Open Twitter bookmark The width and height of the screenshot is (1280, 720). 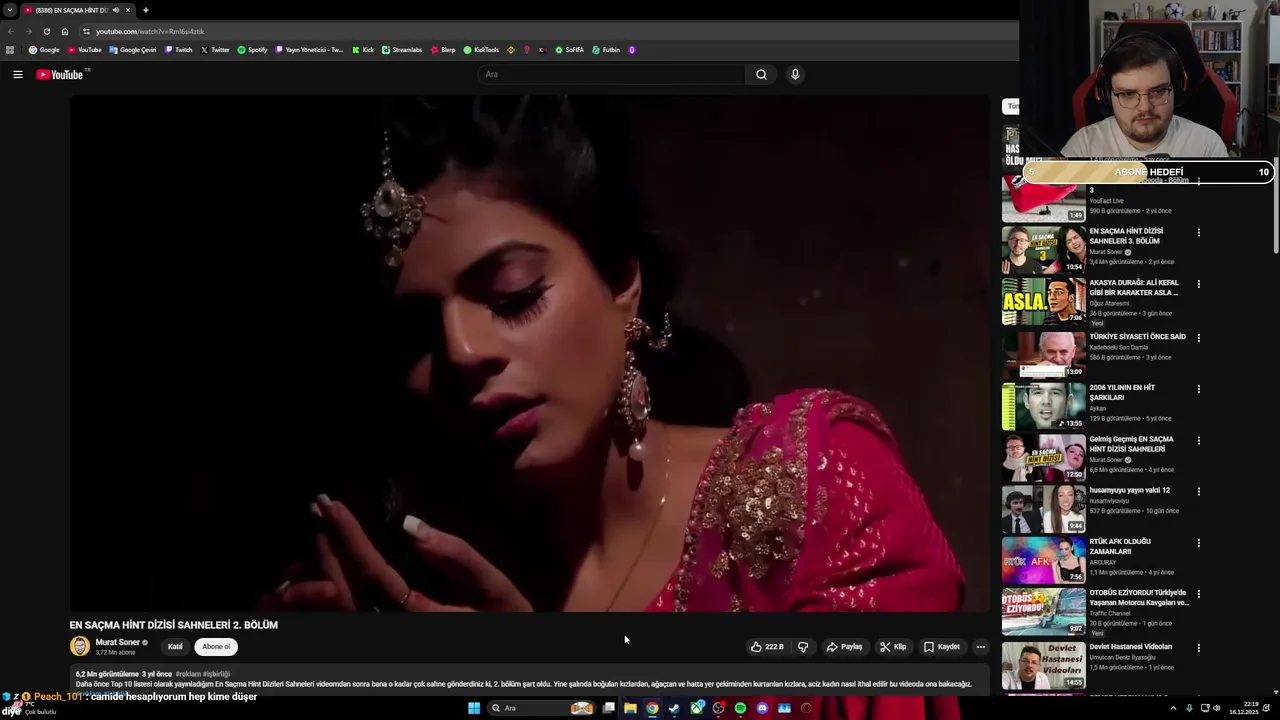click(215, 50)
